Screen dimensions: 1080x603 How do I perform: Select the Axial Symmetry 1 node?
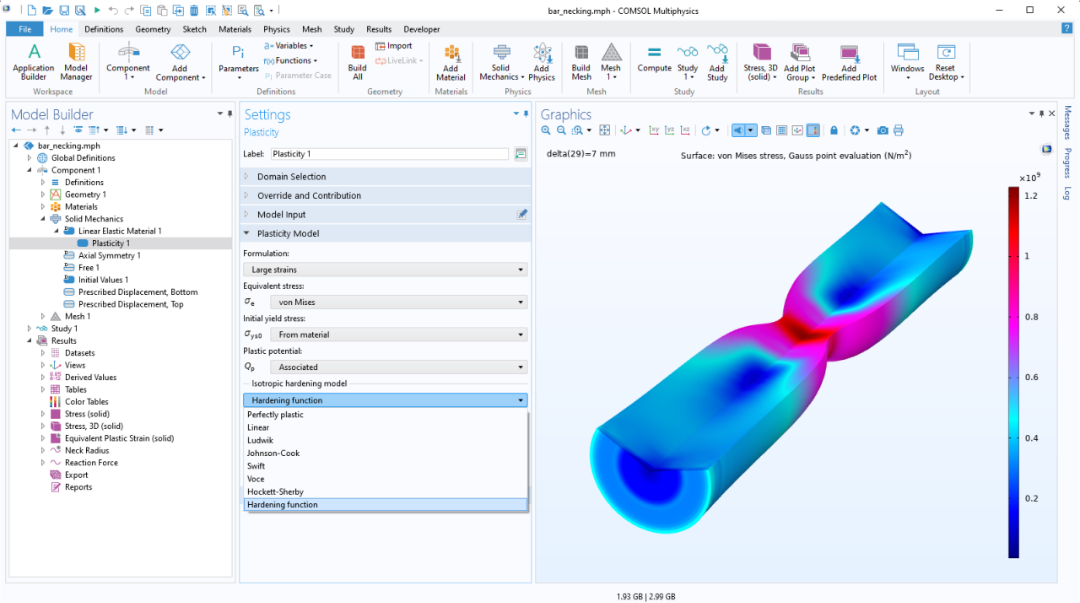click(109, 256)
